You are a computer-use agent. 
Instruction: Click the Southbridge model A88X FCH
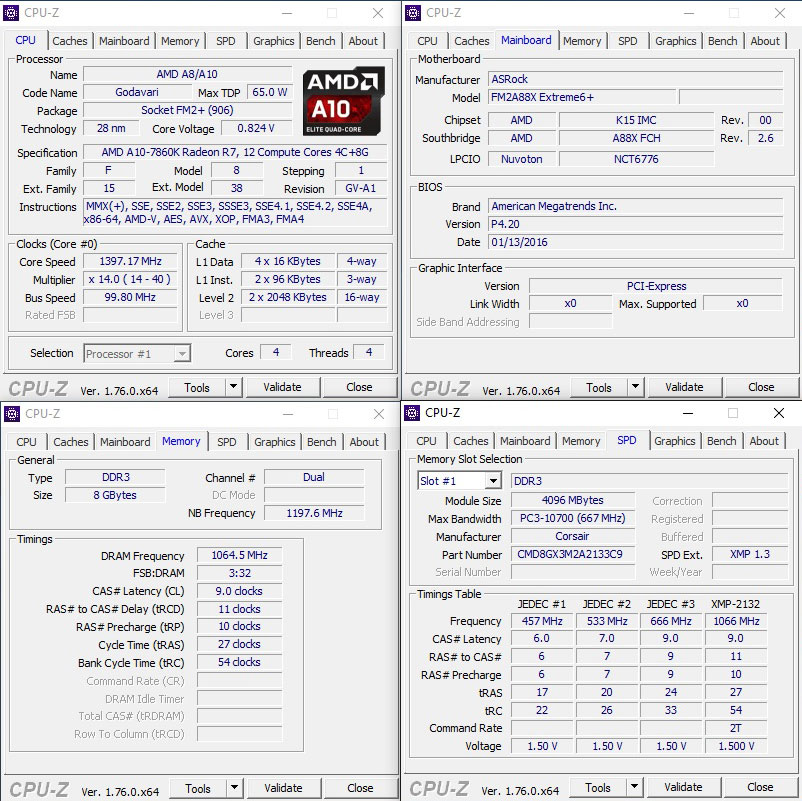click(x=636, y=138)
